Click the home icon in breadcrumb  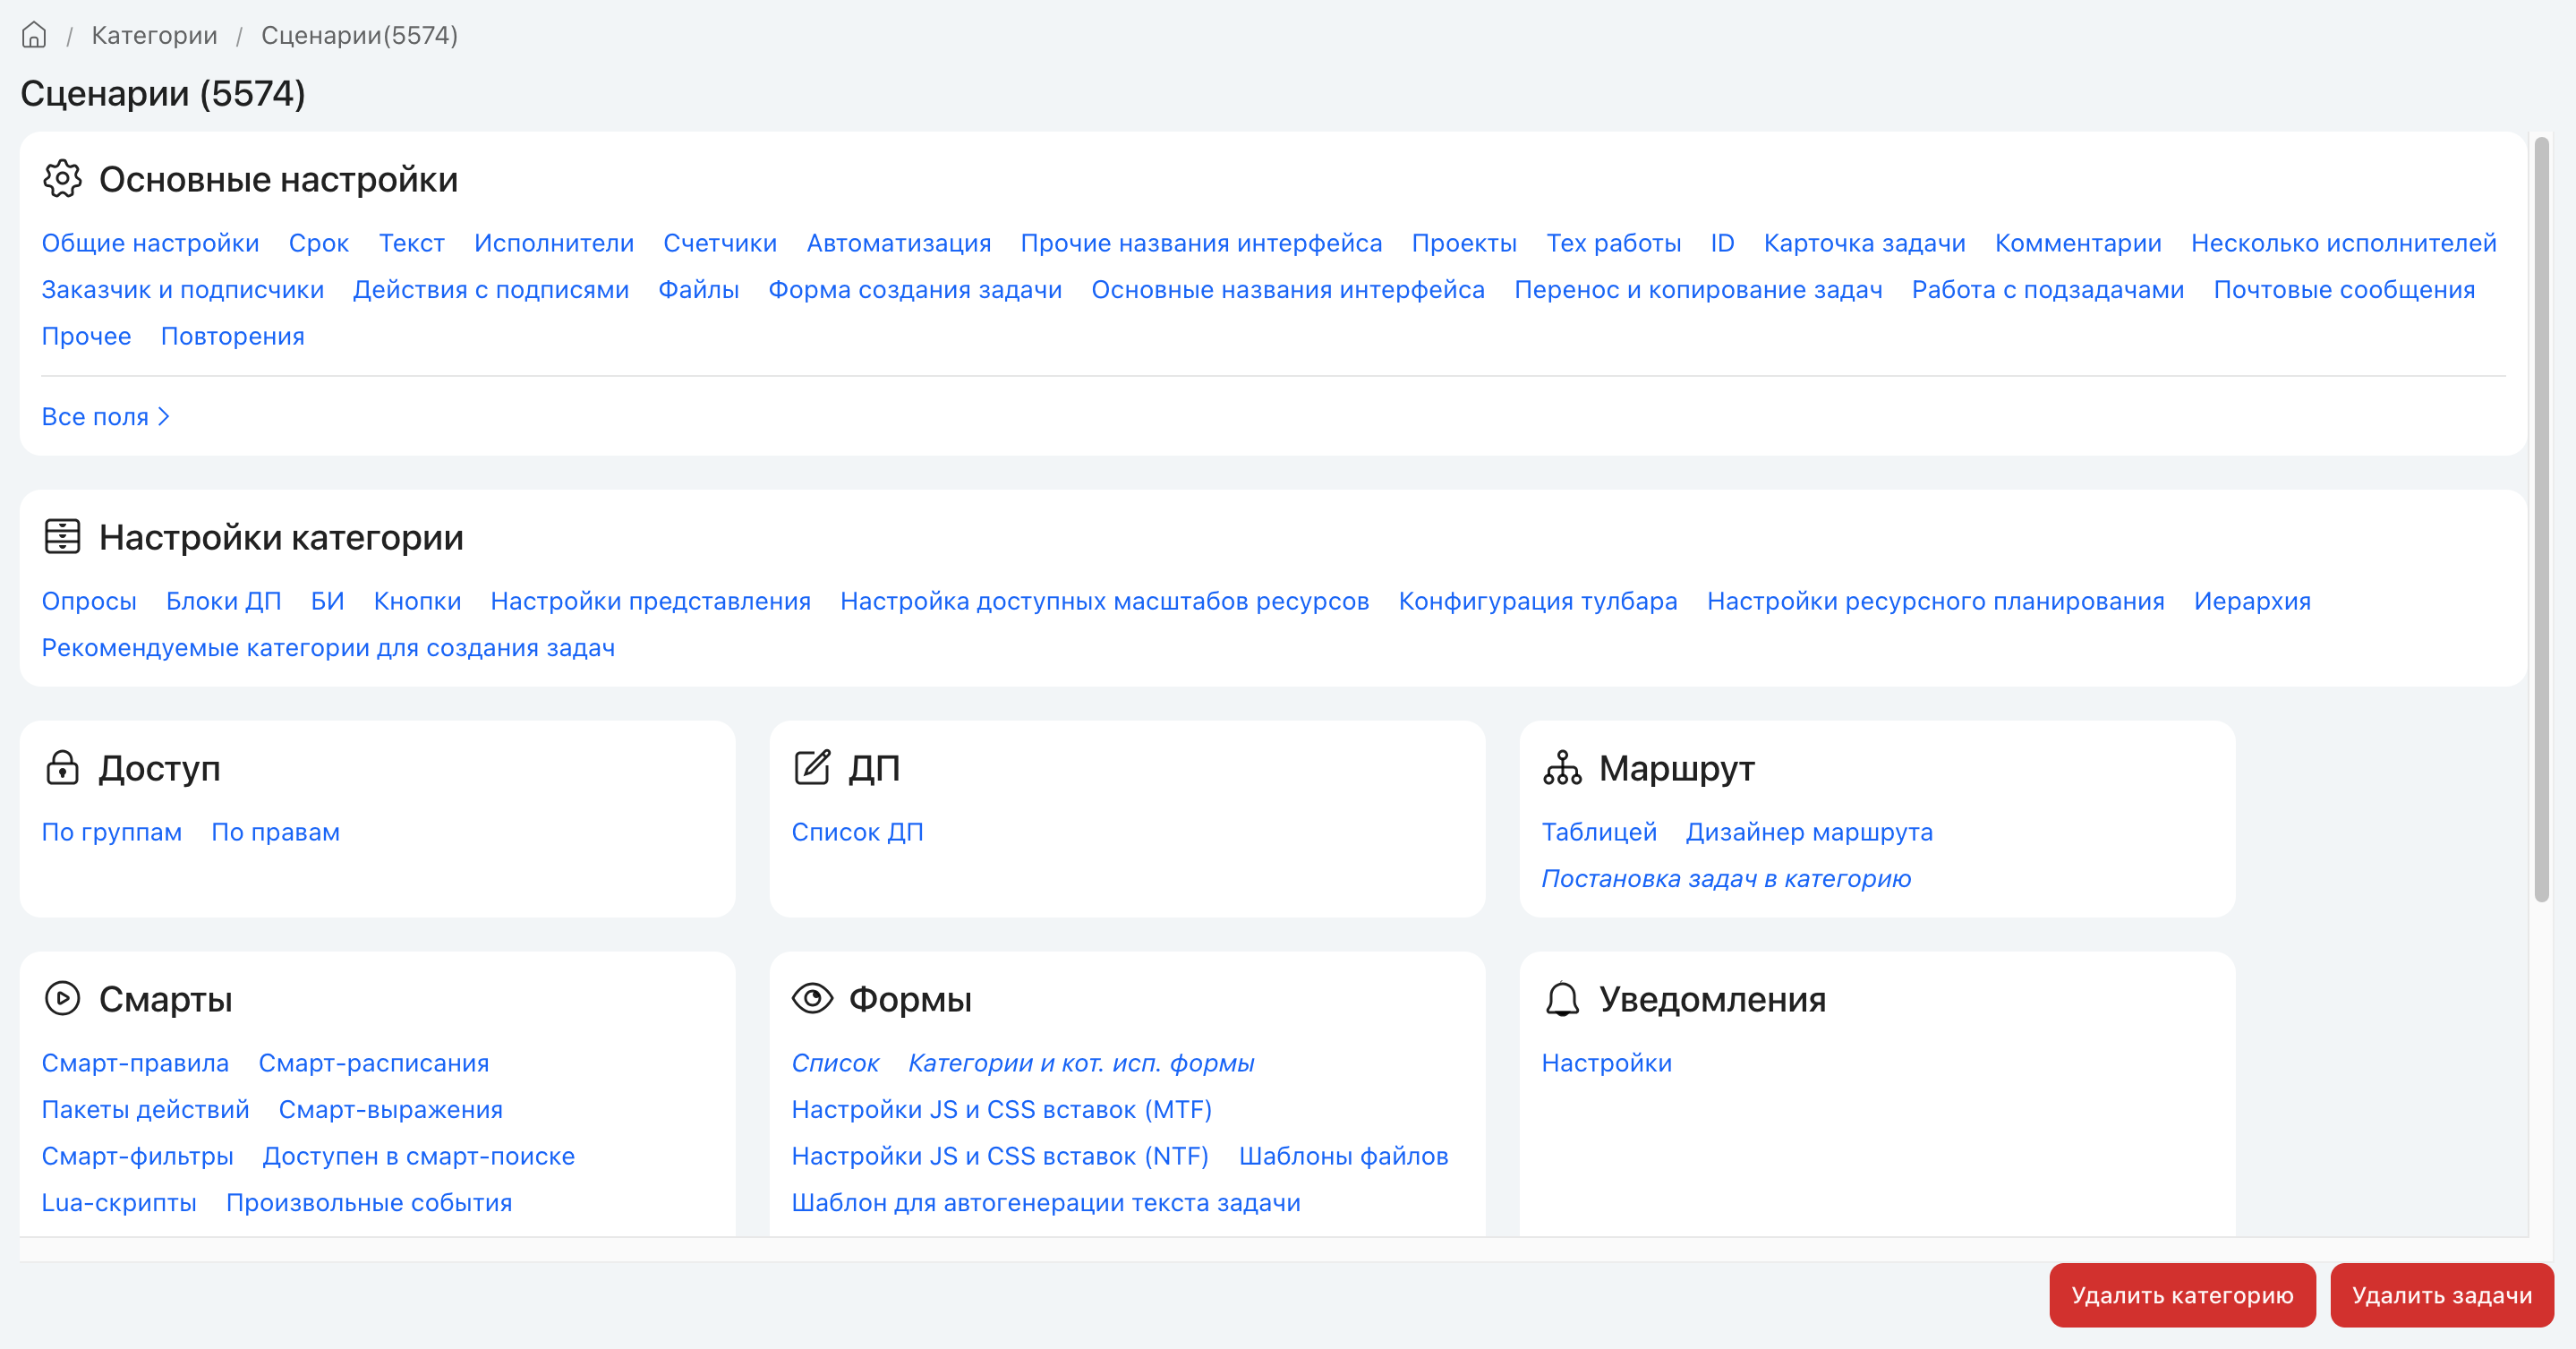click(34, 35)
